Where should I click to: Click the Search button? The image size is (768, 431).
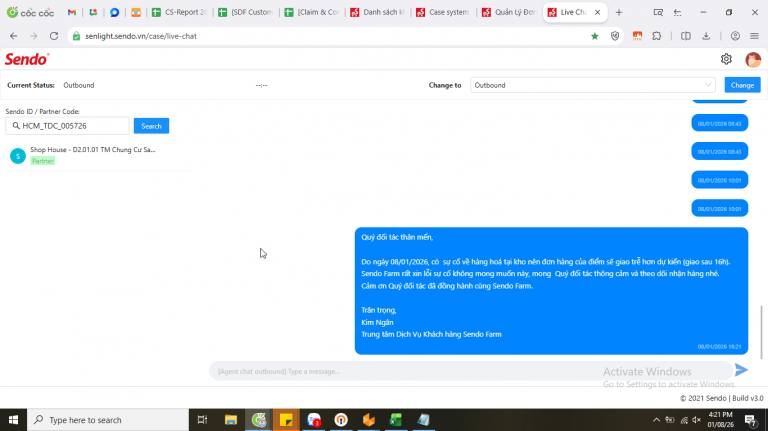coord(151,126)
